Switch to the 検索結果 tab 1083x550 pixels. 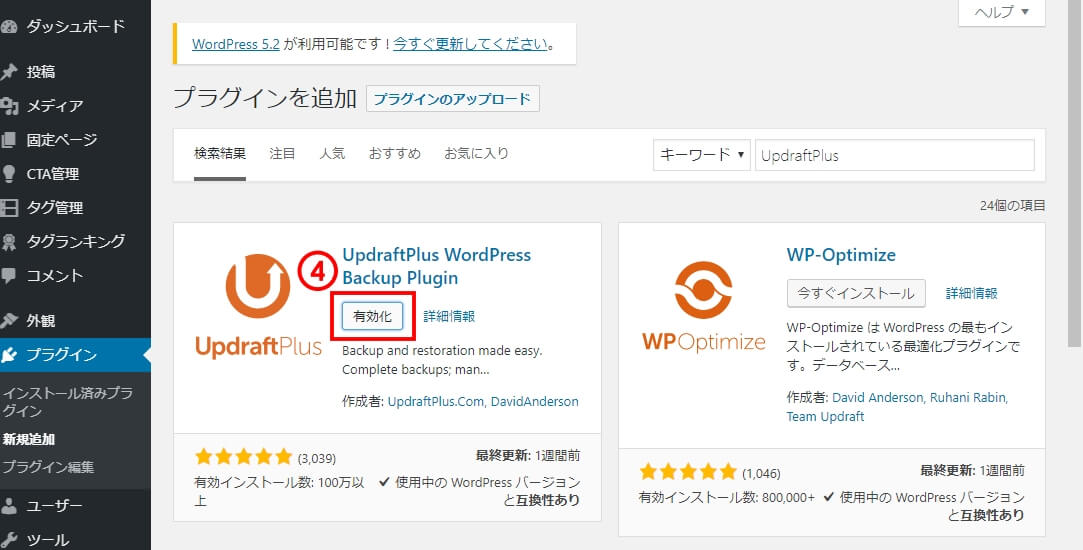coord(220,153)
